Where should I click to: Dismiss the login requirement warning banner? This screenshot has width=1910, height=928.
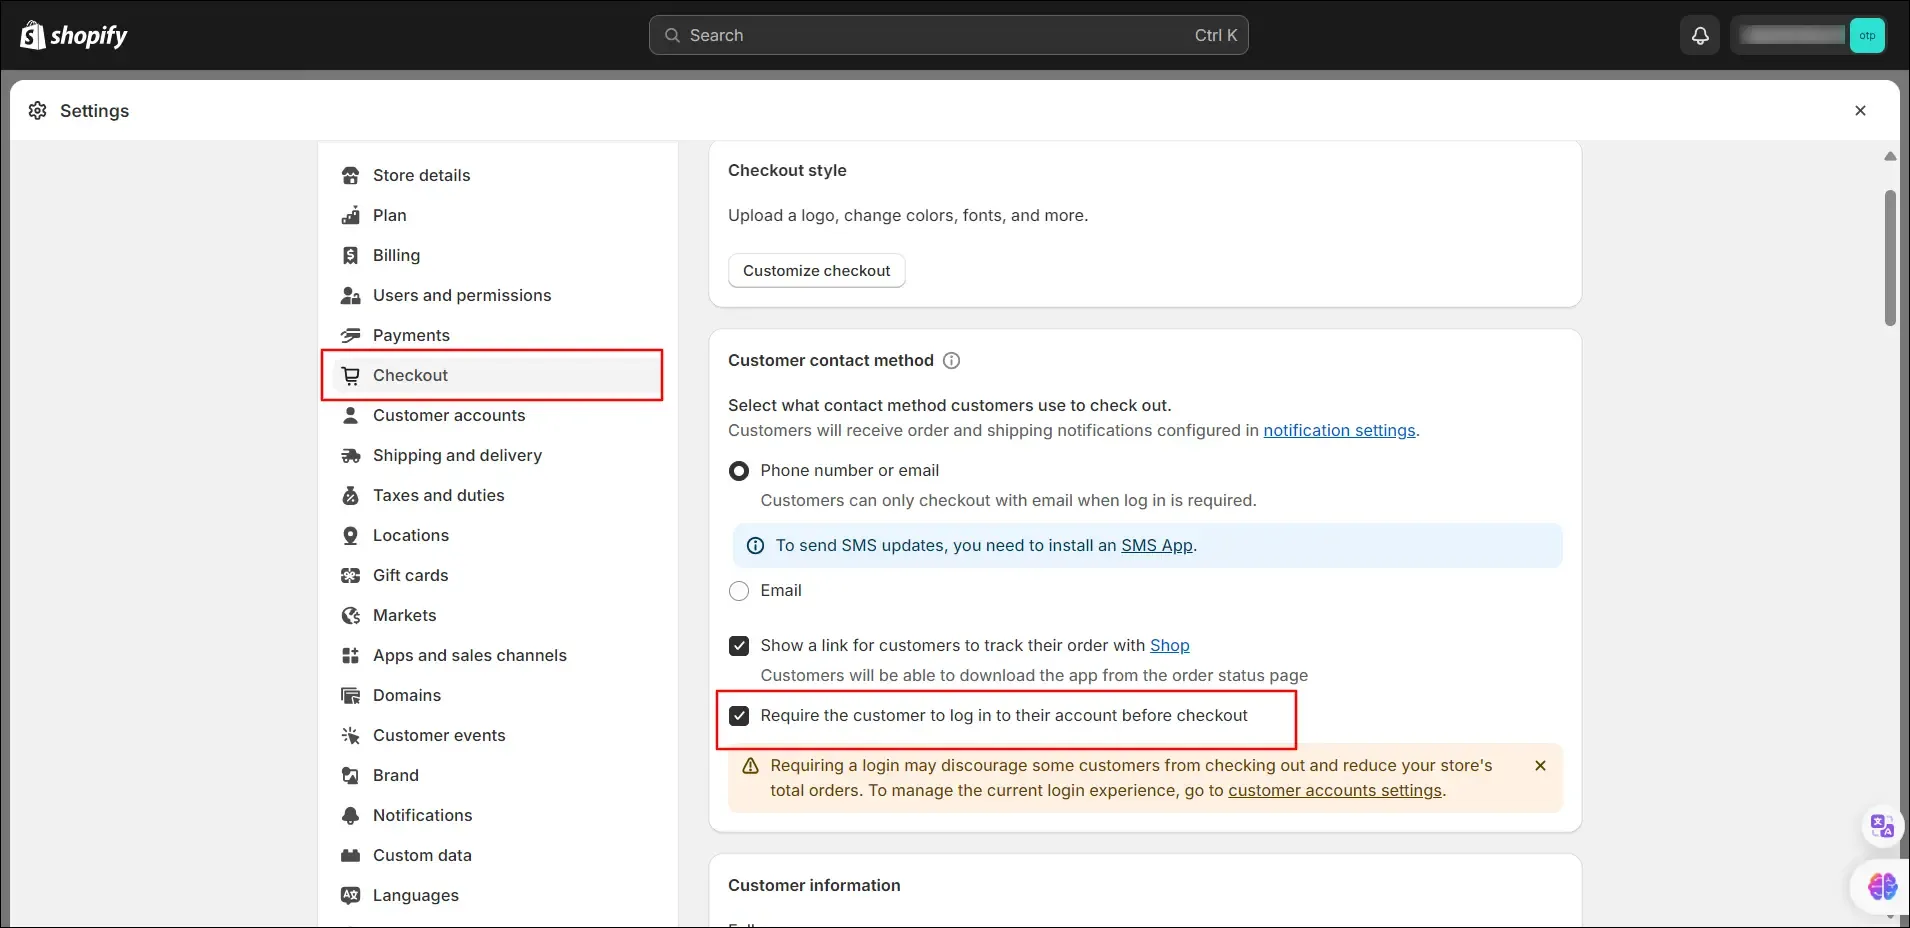click(x=1540, y=766)
